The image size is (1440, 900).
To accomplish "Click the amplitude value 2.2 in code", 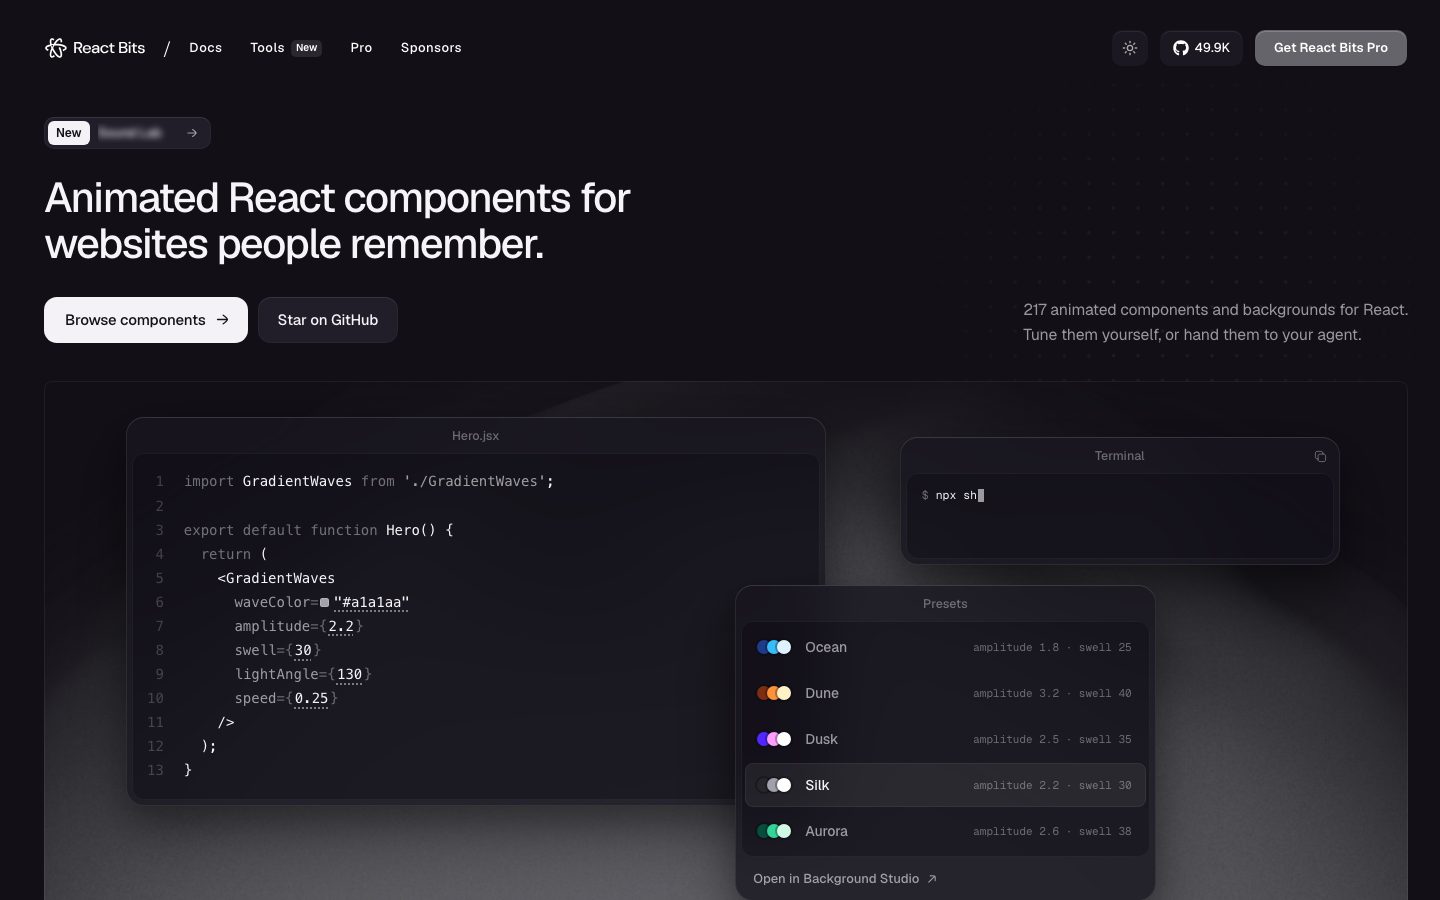I will (341, 626).
